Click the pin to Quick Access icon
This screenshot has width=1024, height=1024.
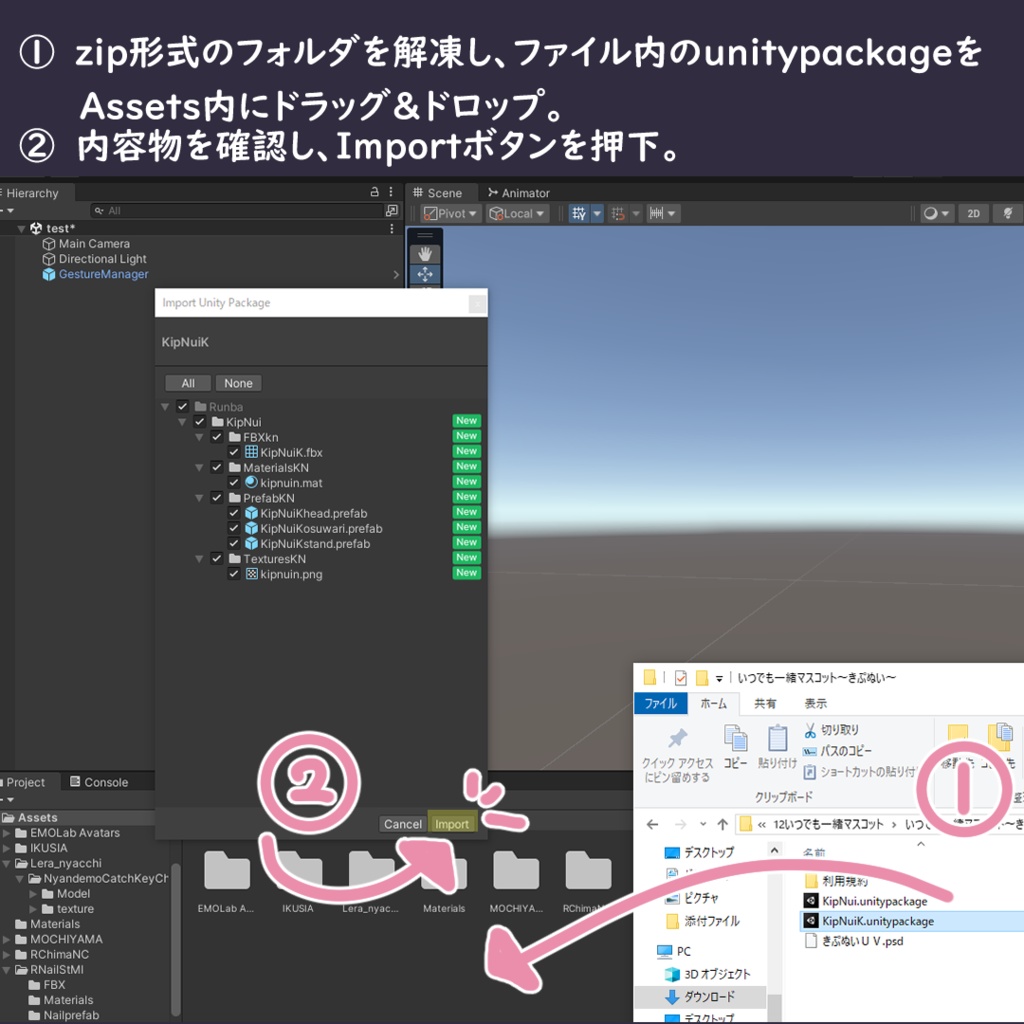click(x=677, y=739)
